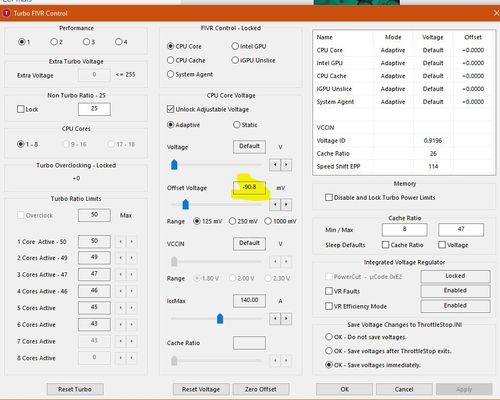Viewport: 500px width, 400px height.
Task: Increase 5 Cores Active ratio
Action: pos(132,308)
